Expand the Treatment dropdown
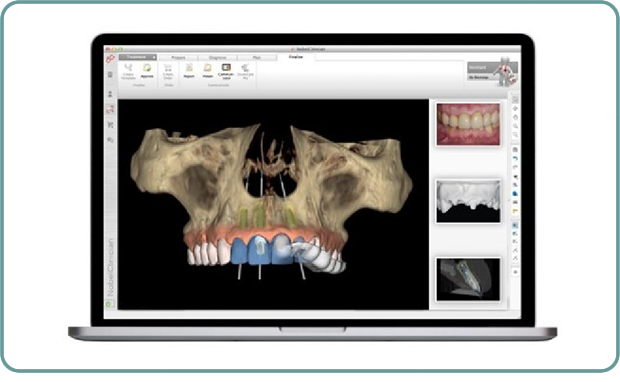 click(138, 57)
